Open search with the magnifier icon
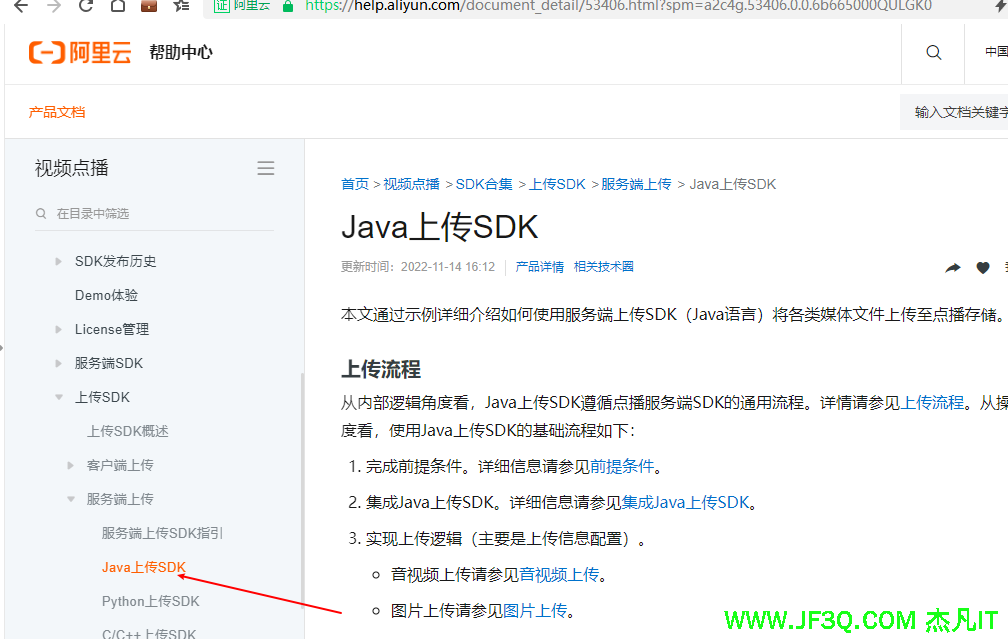This screenshot has height=639, width=1008. point(933,53)
